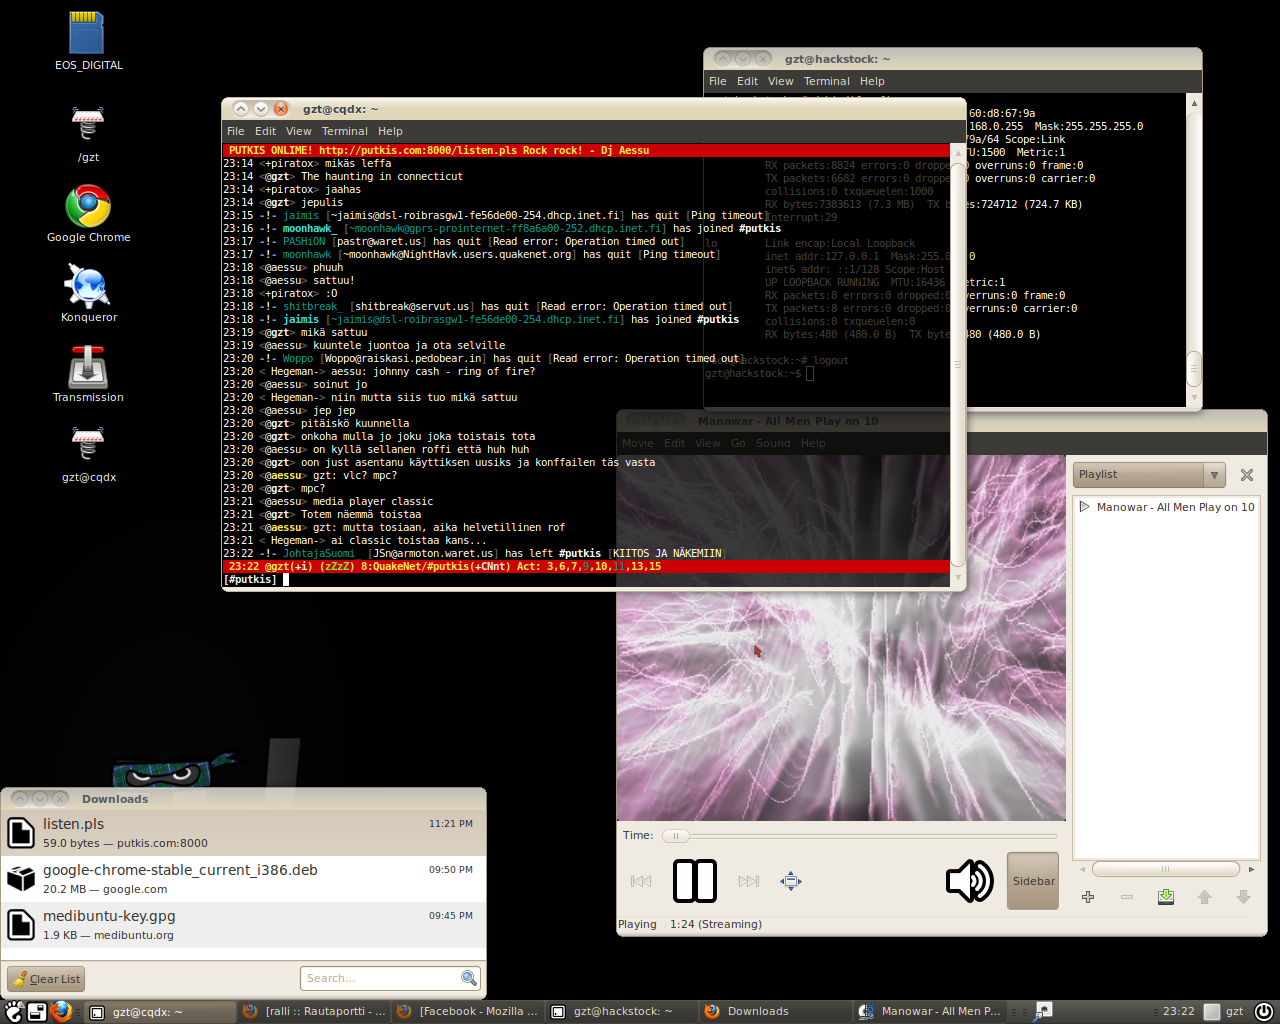The height and width of the screenshot is (1024, 1280).
Task: Switch to Facebook Mozilla taskbar window
Action: click(x=468, y=1011)
